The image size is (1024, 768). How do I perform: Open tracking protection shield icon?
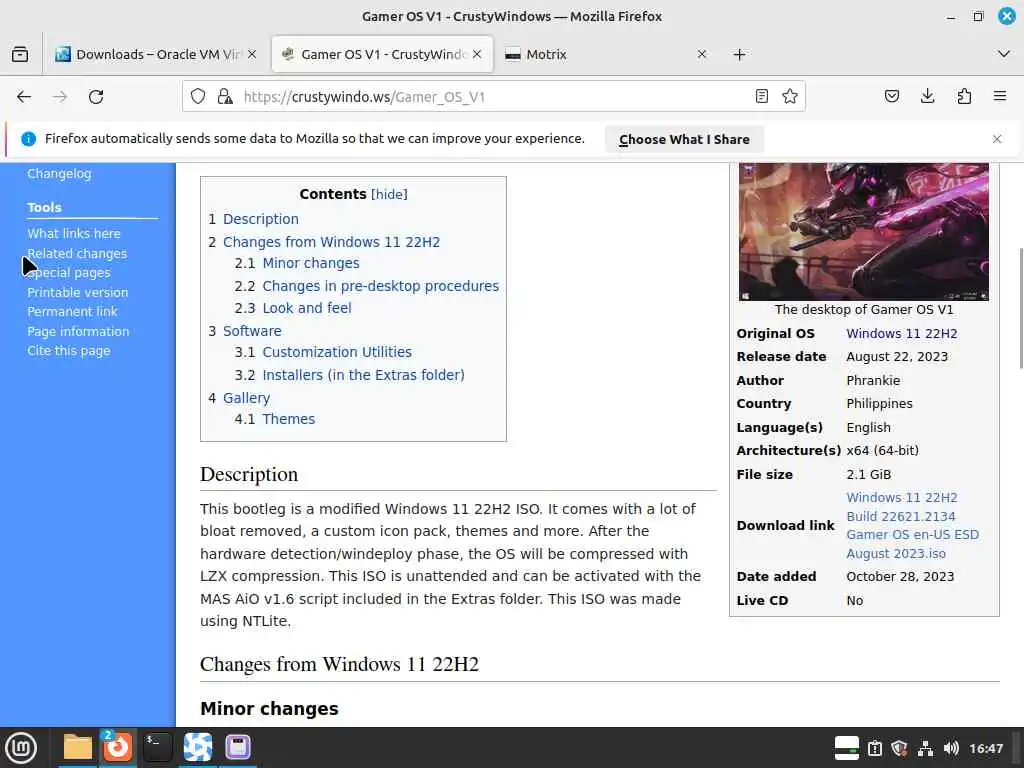pos(198,97)
